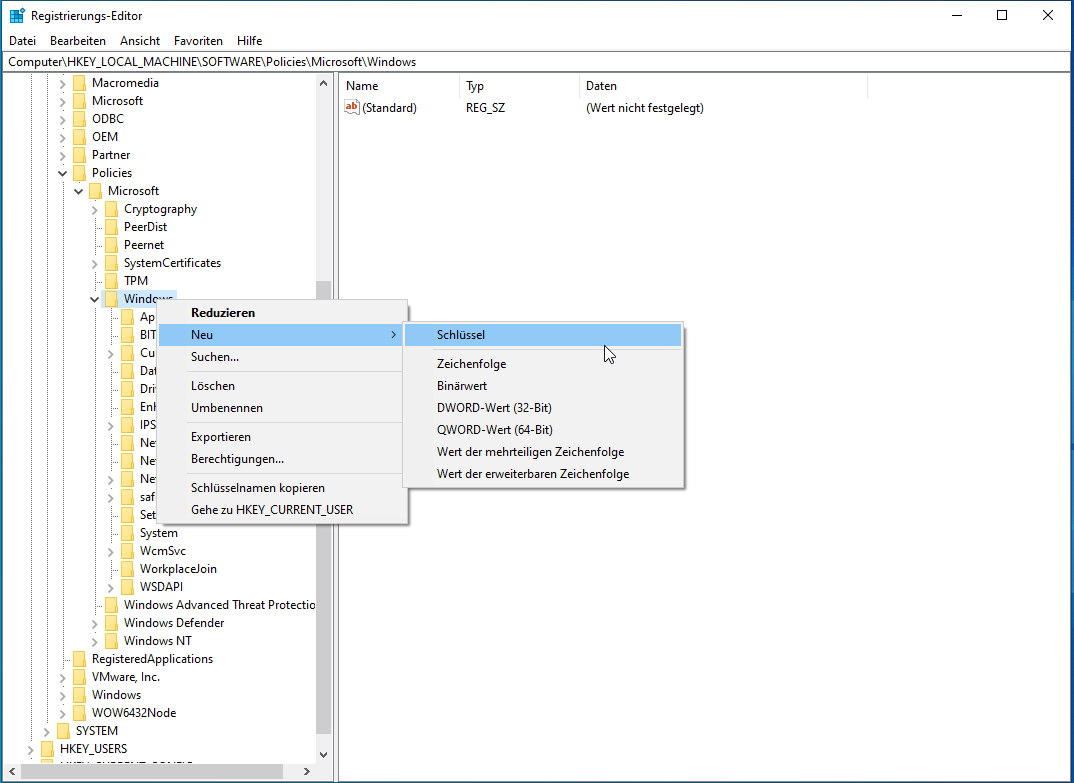Image resolution: width=1074 pixels, height=783 pixels.
Task: Click the Registry Editor app icon in title bar
Action: click(17, 15)
